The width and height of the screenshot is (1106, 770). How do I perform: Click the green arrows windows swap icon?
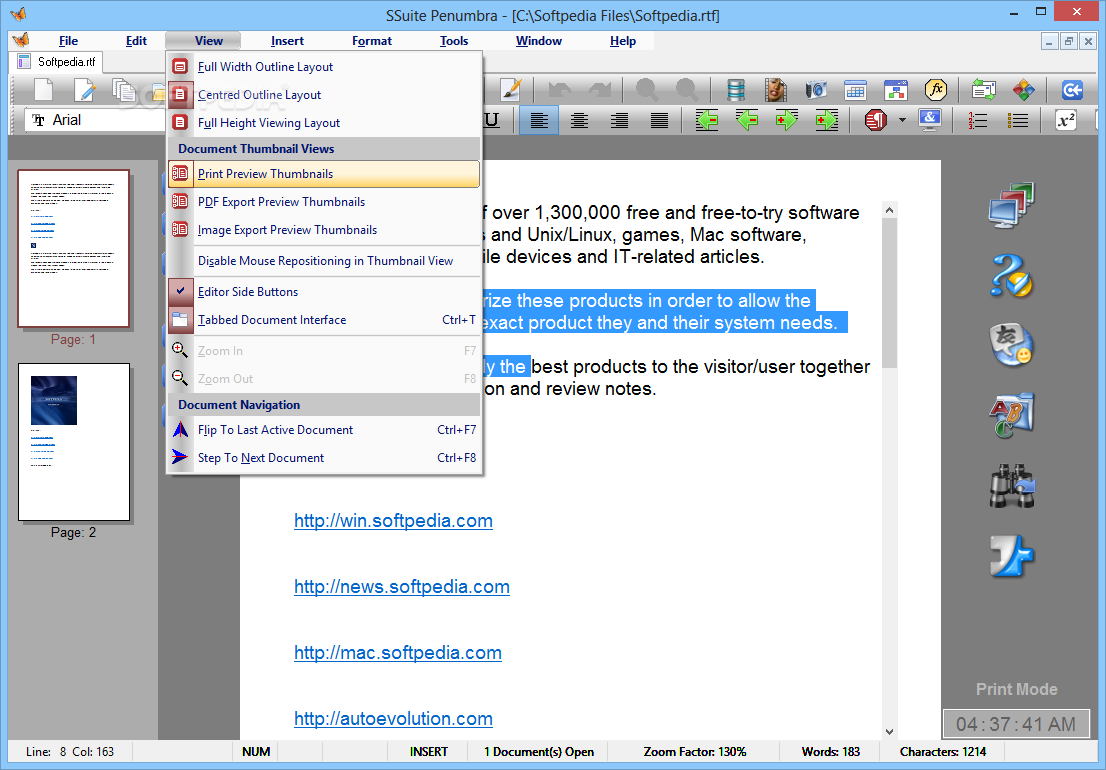click(x=983, y=90)
